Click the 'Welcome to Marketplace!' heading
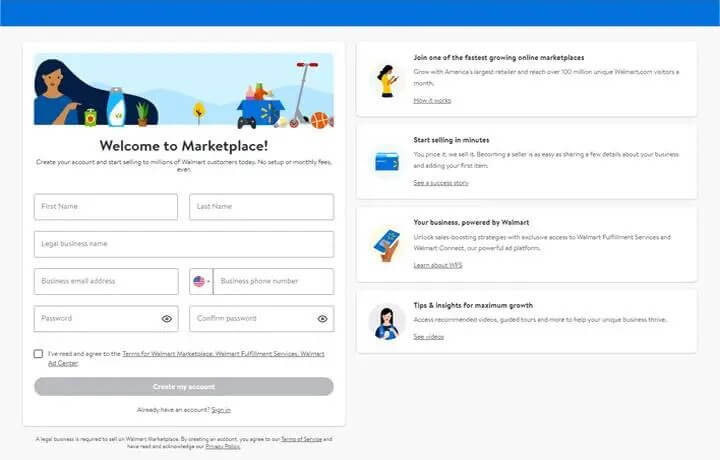The height and width of the screenshot is (460, 720). pos(184,146)
